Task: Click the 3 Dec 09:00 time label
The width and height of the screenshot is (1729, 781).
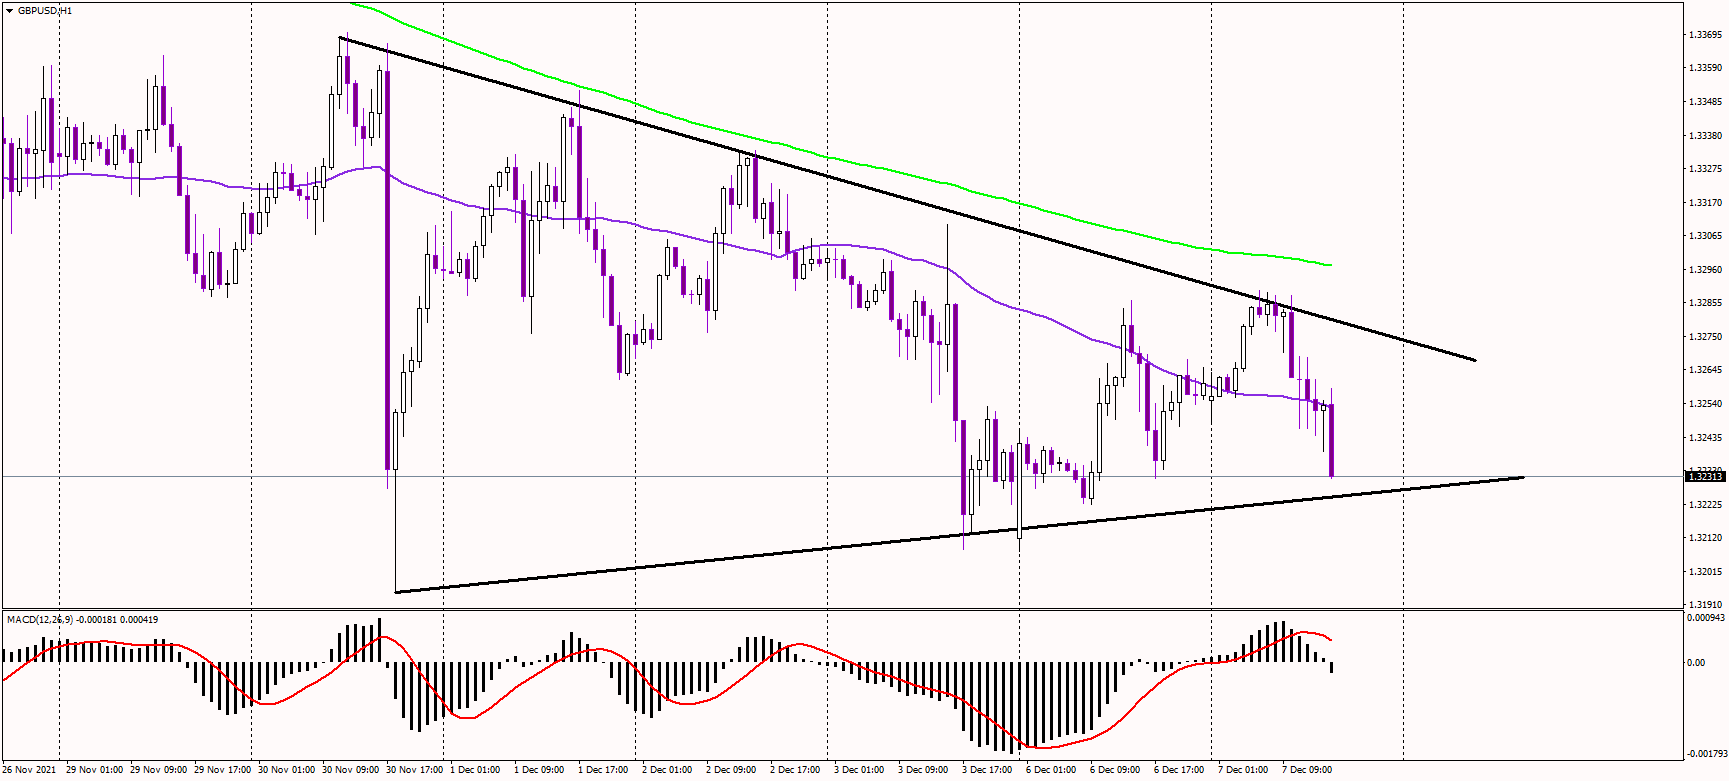Action: [924, 770]
